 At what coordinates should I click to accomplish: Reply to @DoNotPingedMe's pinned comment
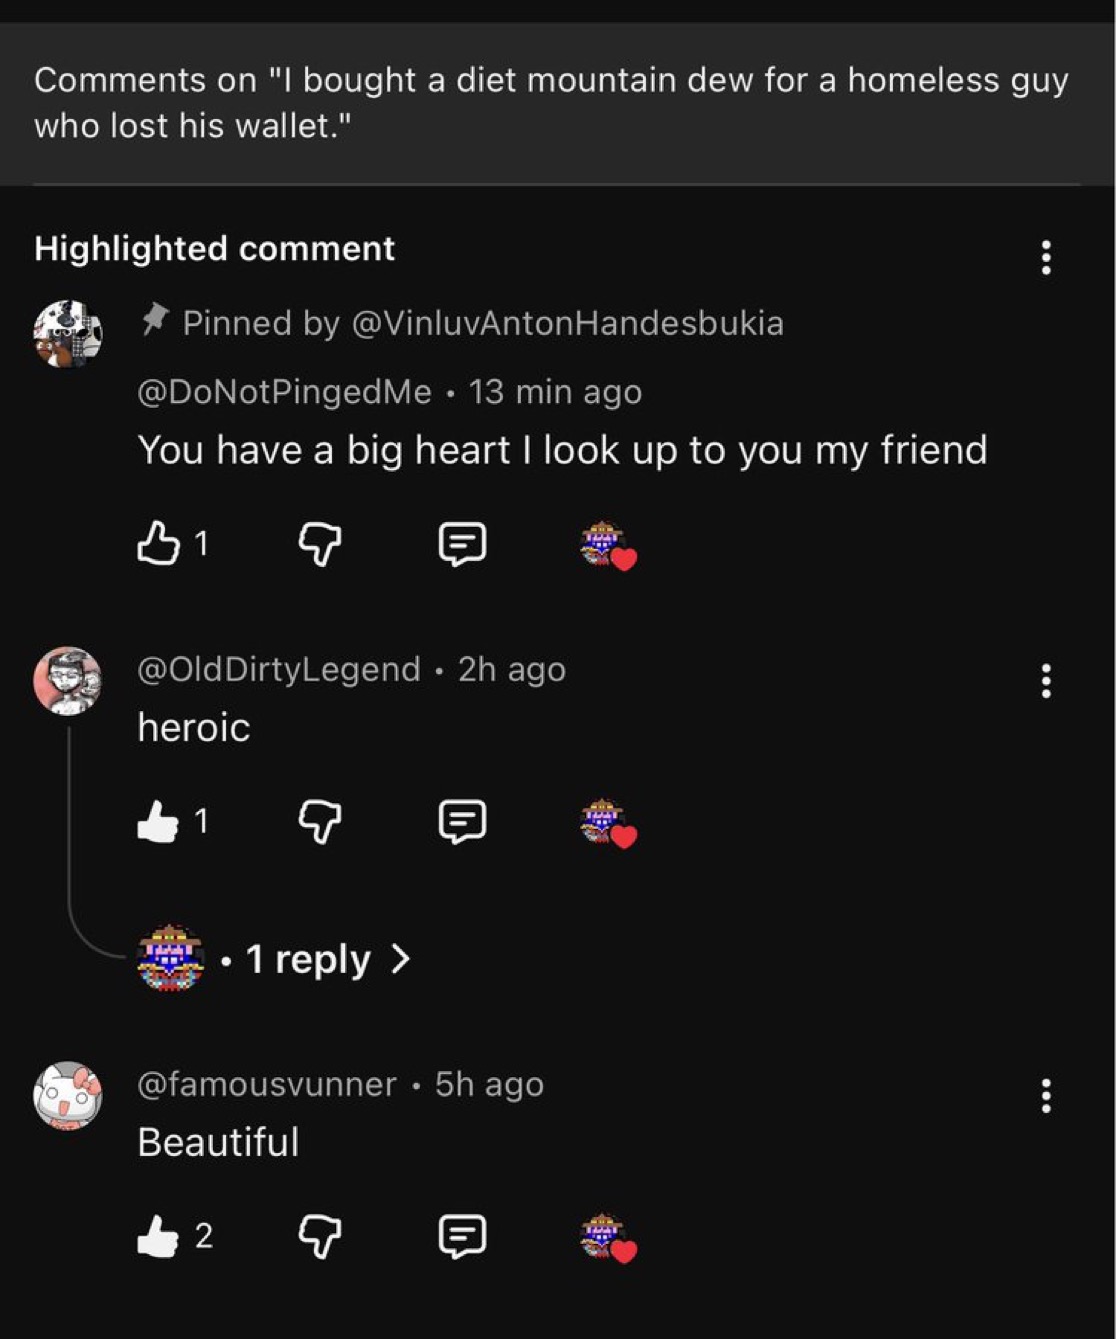[x=462, y=544]
